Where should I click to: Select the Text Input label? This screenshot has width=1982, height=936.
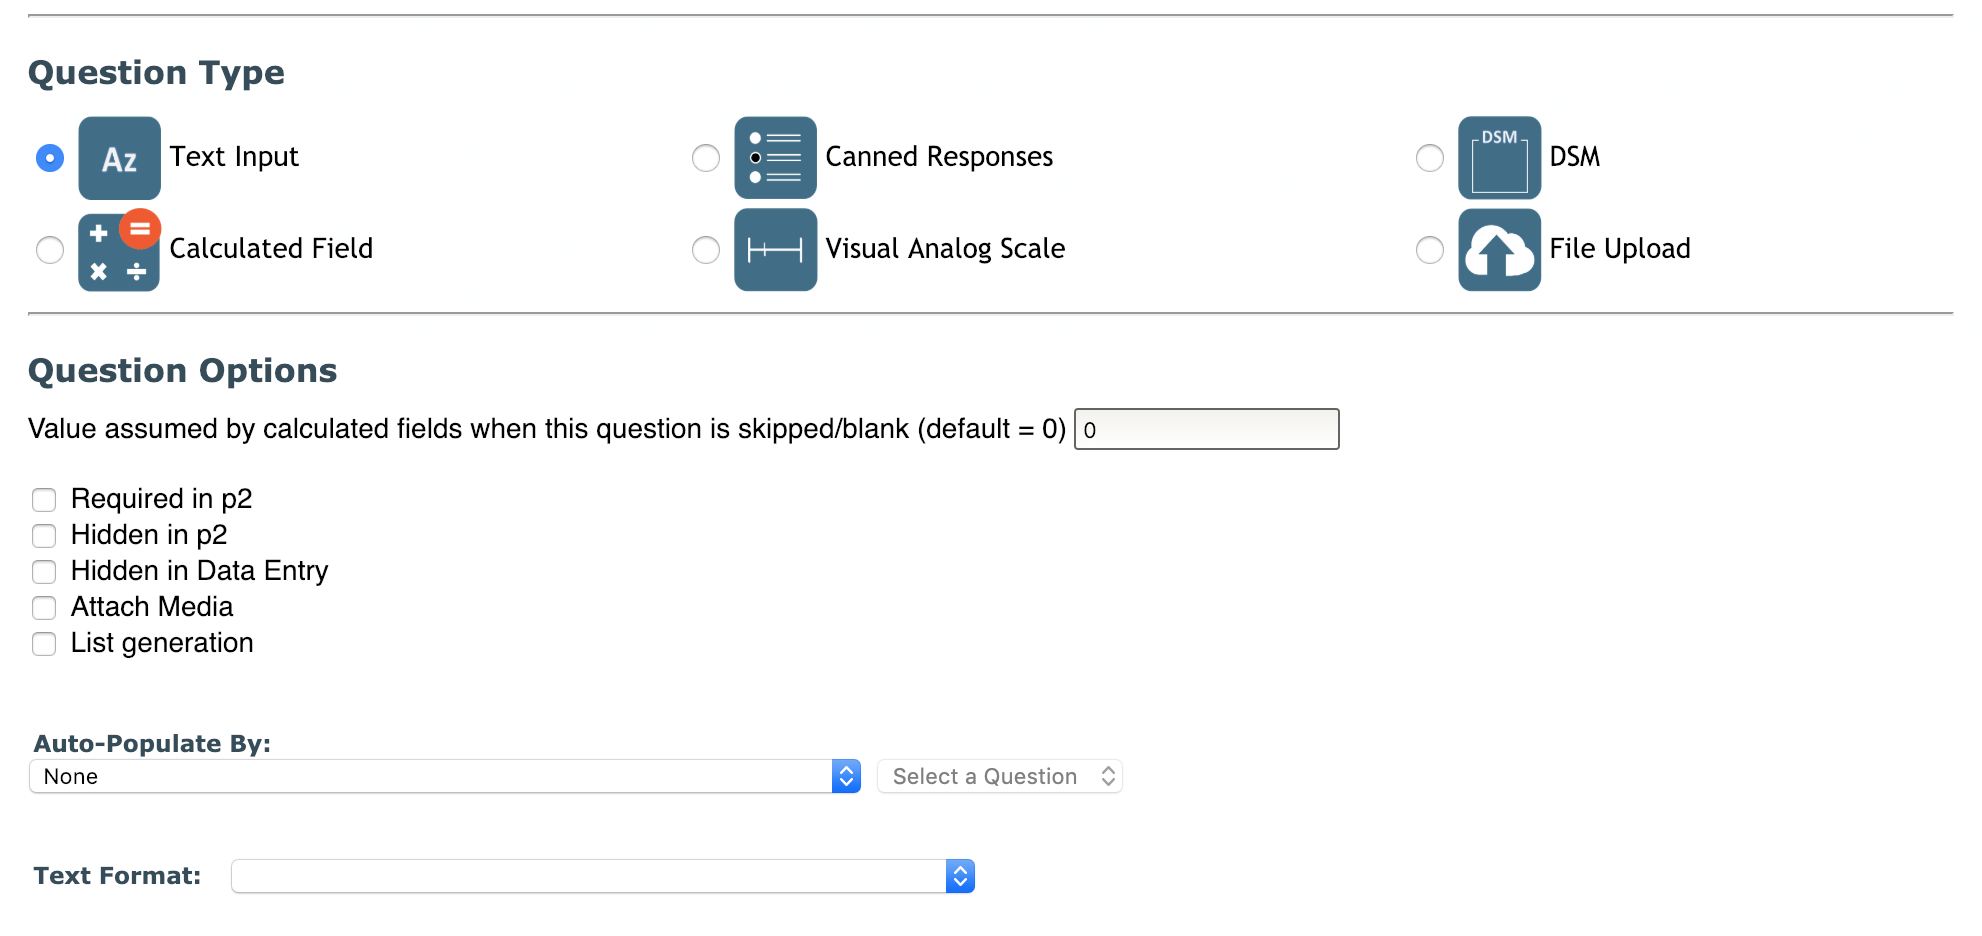pos(233,156)
